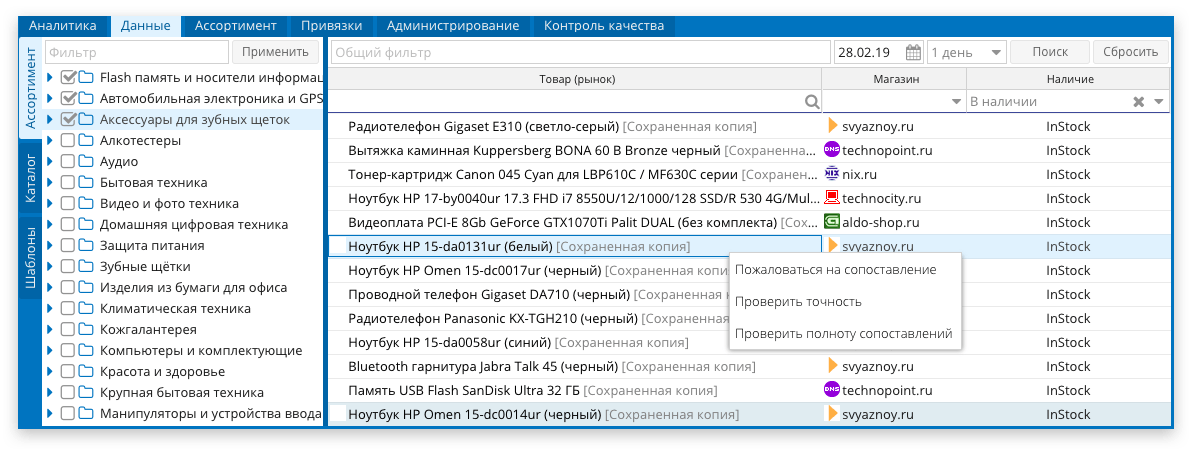The width and height of the screenshot is (1190, 450).
Task: Check the Защита питания checkbox
Action: click(x=68, y=246)
